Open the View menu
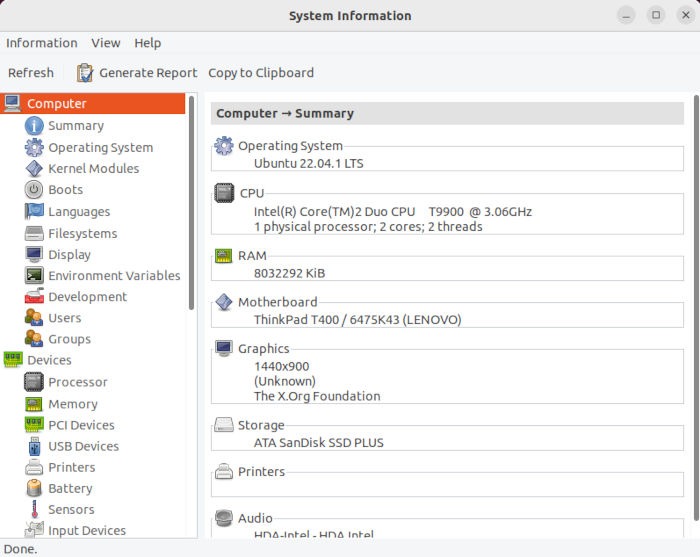 [106, 43]
